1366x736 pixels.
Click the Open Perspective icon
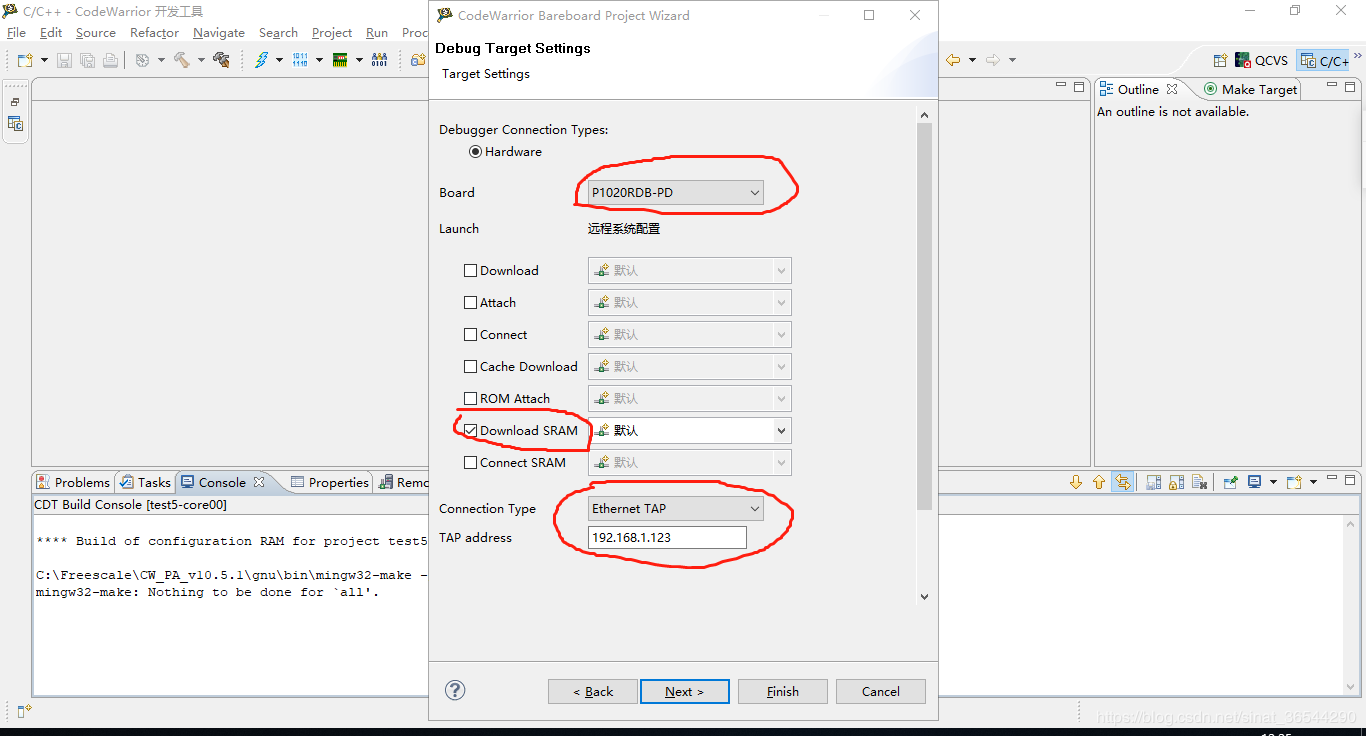(1219, 60)
